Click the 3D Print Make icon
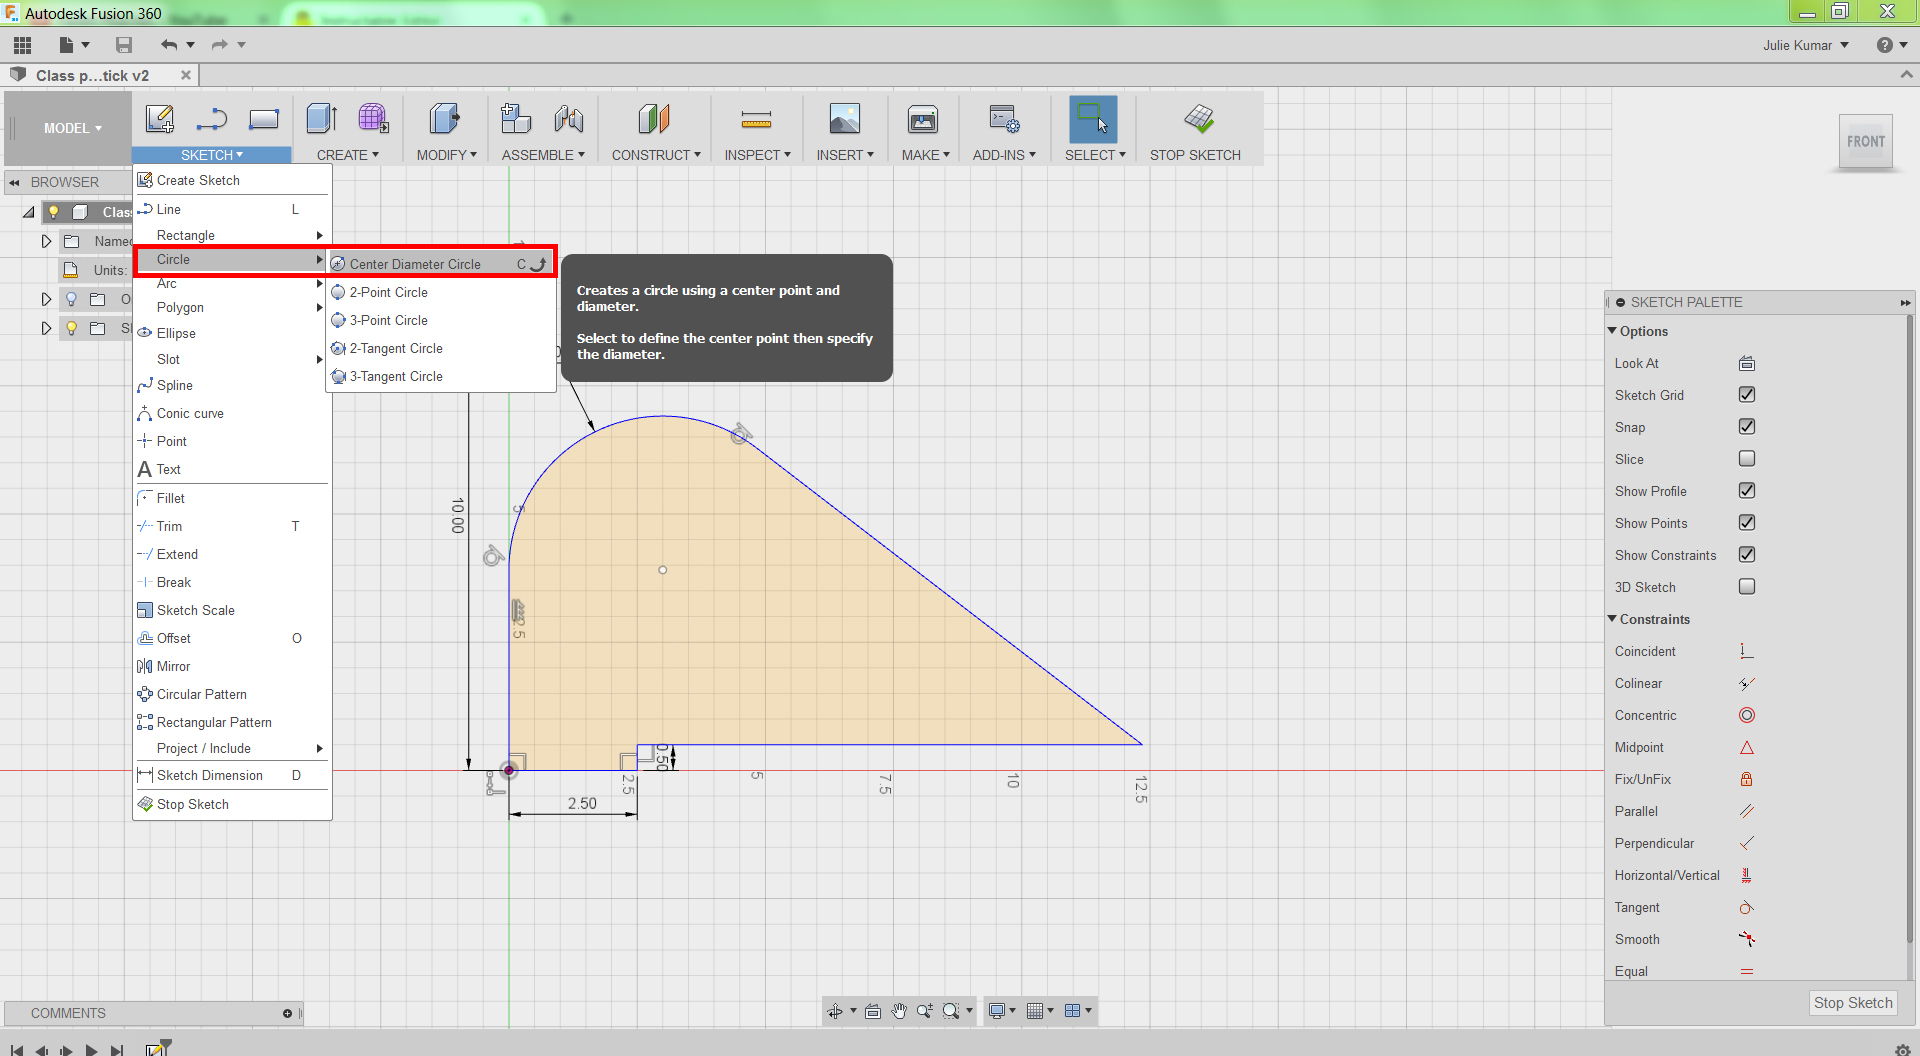This screenshot has height=1056, width=1920. (x=923, y=119)
